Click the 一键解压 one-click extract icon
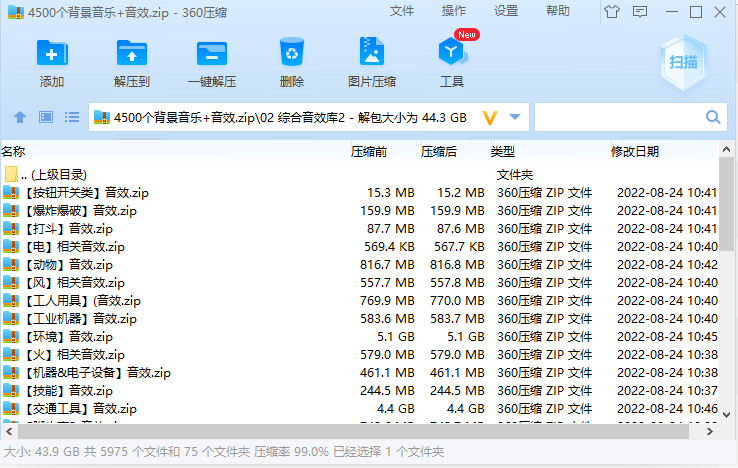Screen dimensions: 738x468 pyautogui.click(x=212, y=53)
